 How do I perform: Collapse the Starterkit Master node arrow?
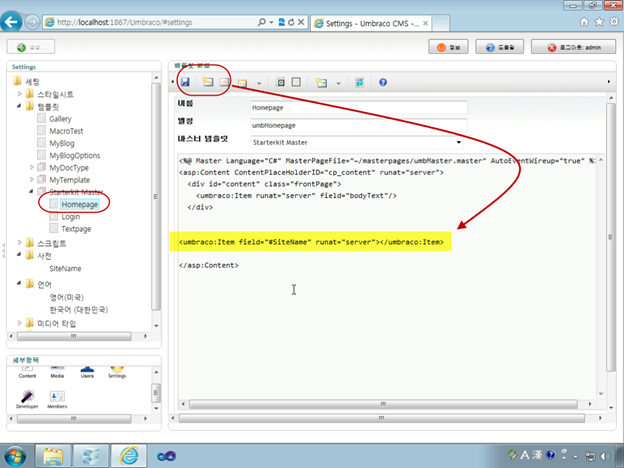(x=31, y=191)
